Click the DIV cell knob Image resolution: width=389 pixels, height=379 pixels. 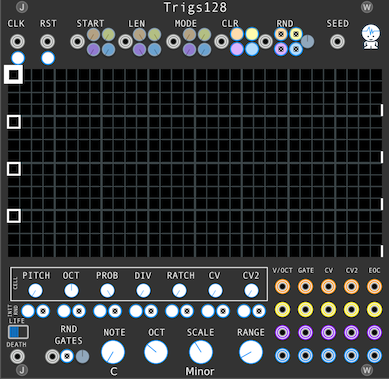tap(143, 291)
